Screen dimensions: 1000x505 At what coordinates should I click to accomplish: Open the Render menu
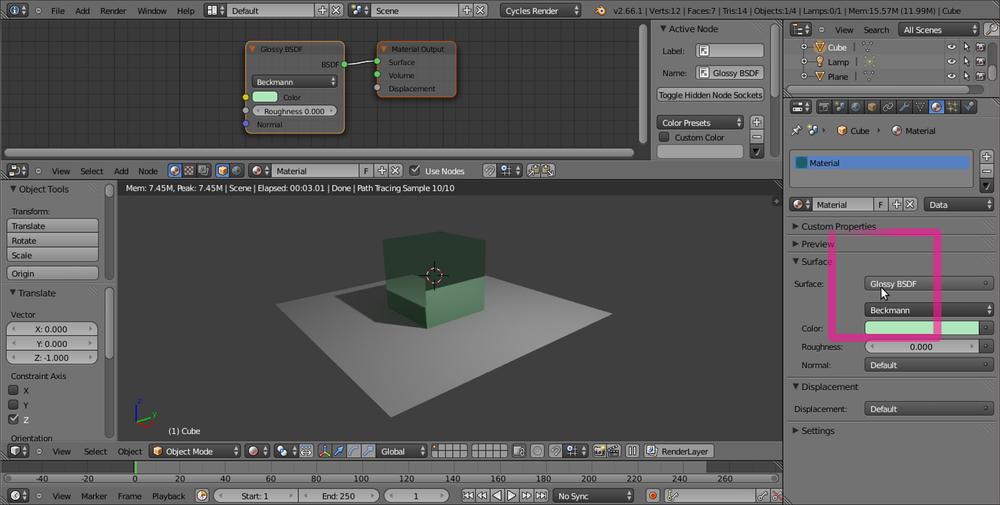[113, 10]
